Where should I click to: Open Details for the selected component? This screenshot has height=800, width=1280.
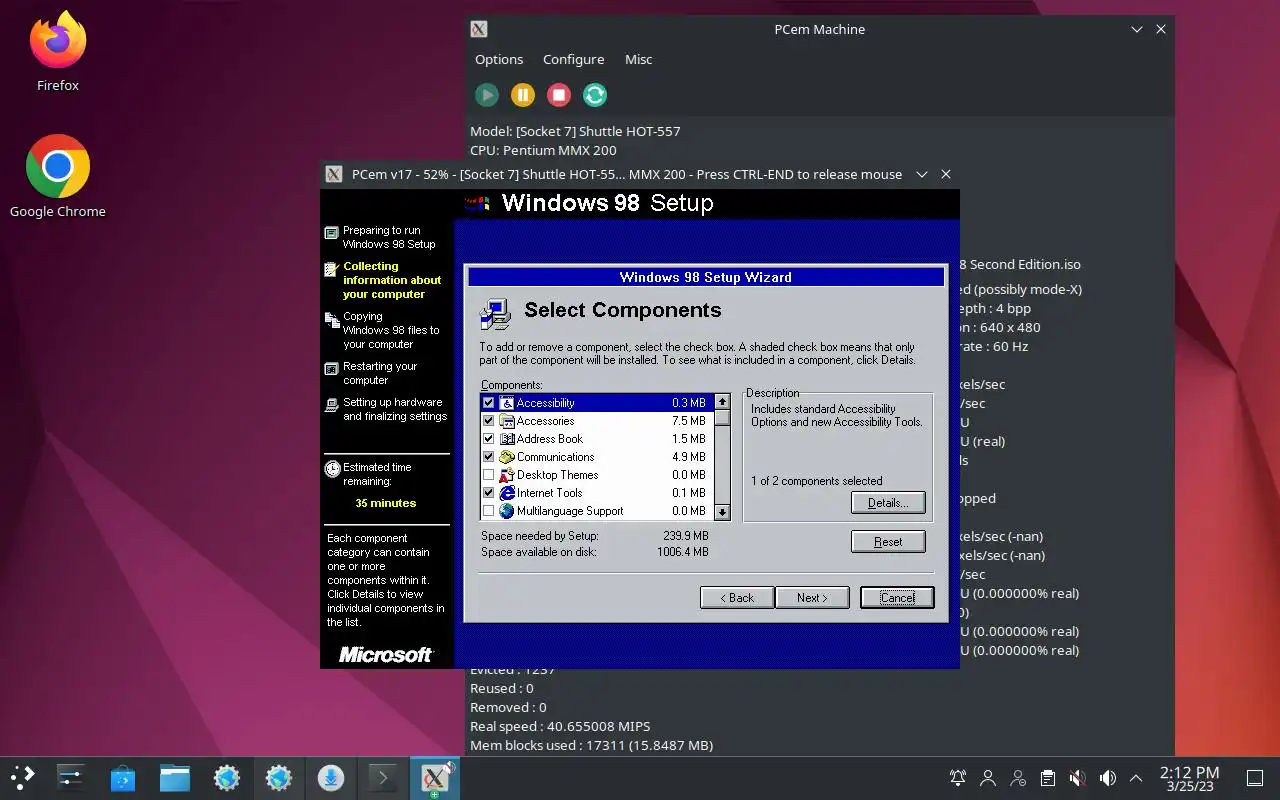click(888, 502)
